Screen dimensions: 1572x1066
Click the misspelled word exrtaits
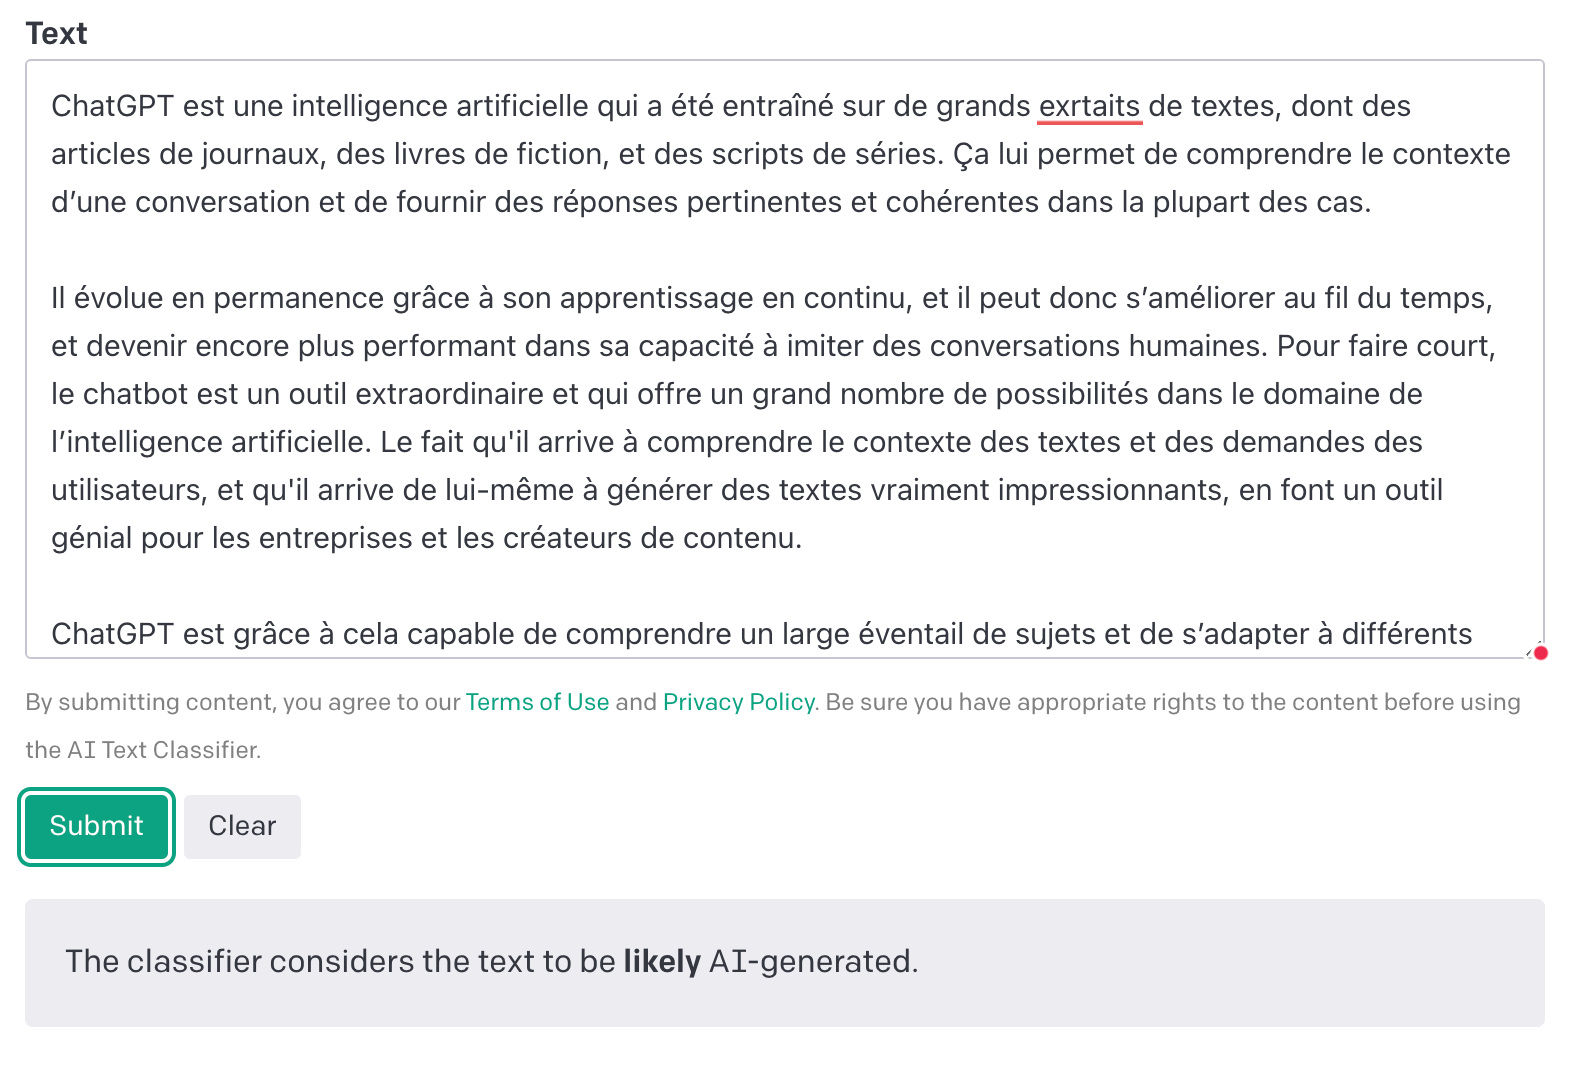(1089, 106)
